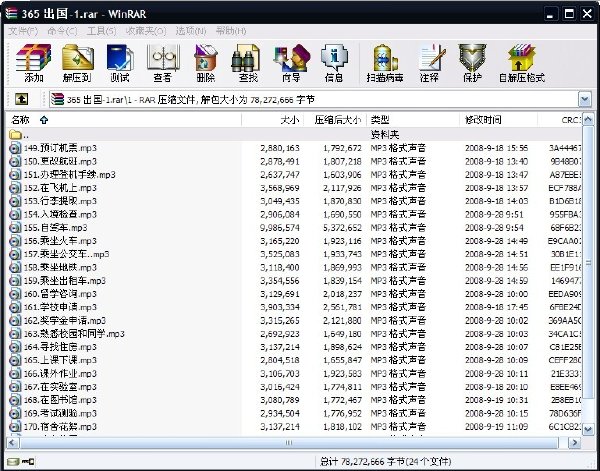Image resolution: width=600 pixels, height=471 pixels.
Task: Click icon of 167.在实验室.mp3
Action: point(15,387)
